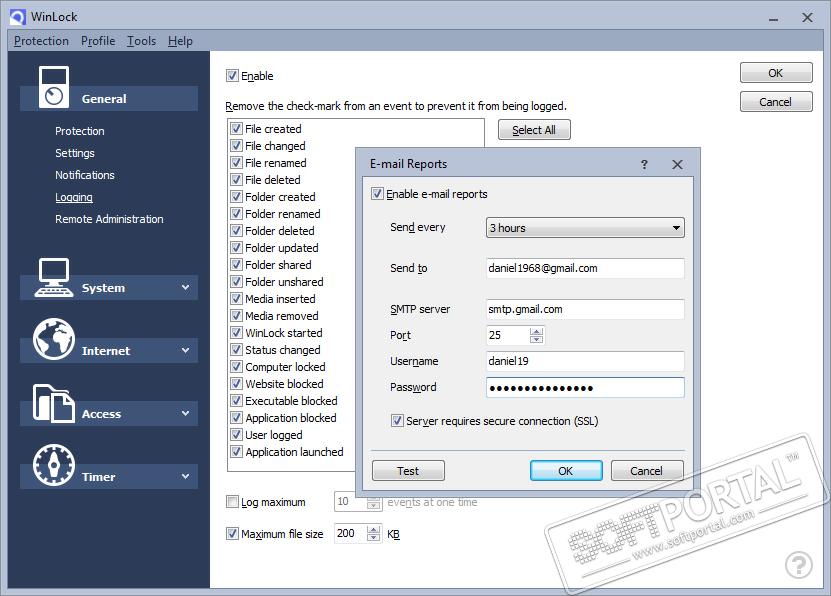Click the help question mark in dialog
The width and height of the screenshot is (831, 596).
click(x=644, y=164)
